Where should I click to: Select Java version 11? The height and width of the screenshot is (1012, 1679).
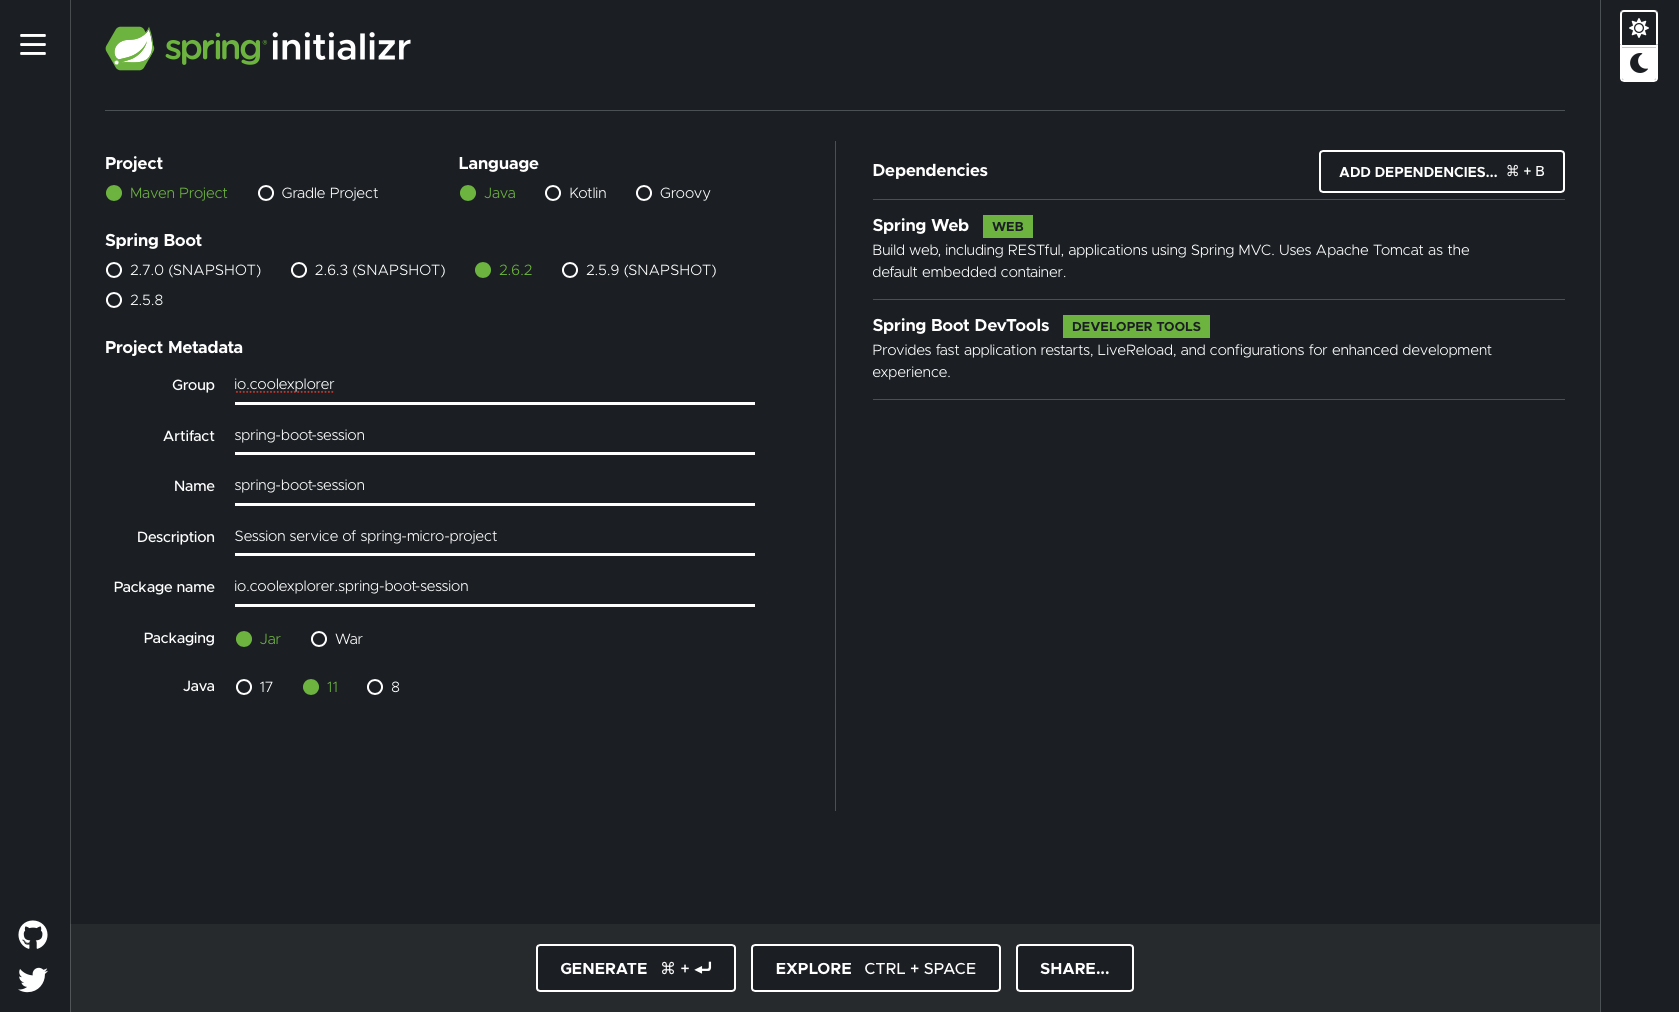pos(321,687)
